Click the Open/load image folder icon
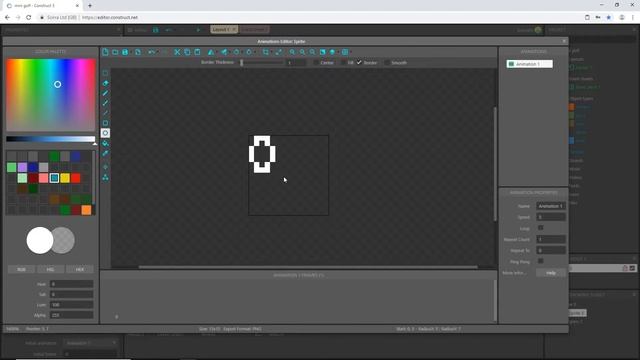640x360 pixels. pos(115,52)
